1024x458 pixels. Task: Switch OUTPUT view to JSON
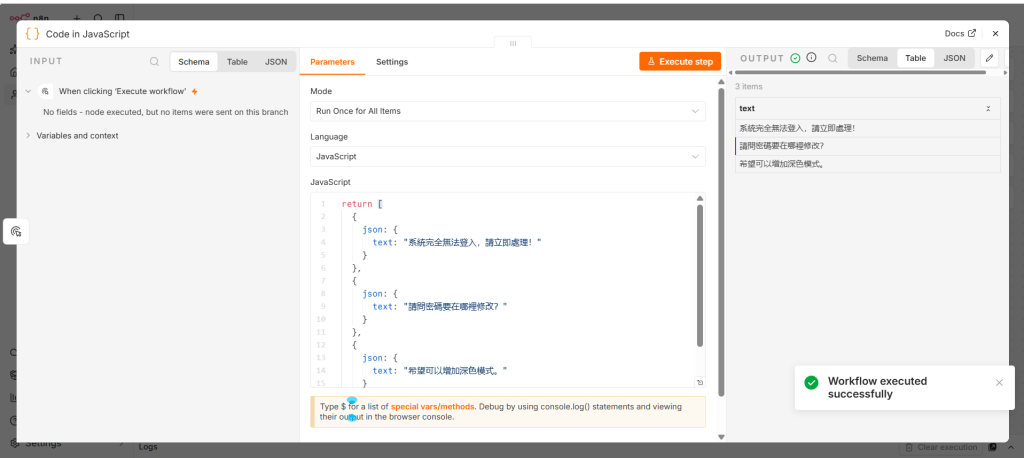(x=954, y=58)
